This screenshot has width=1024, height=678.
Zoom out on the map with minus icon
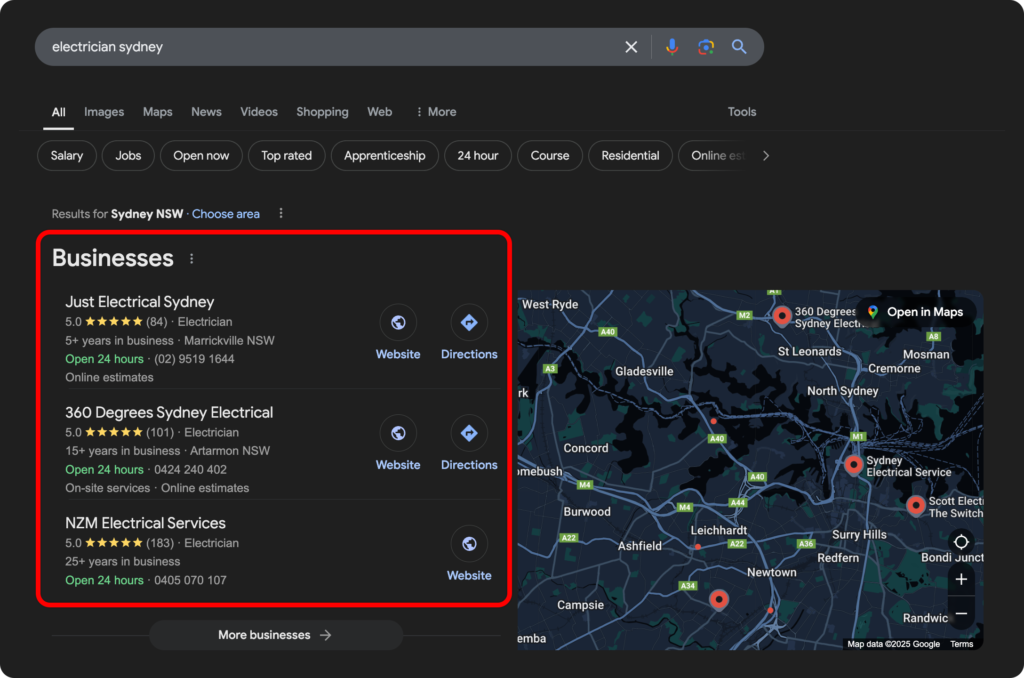click(961, 613)
